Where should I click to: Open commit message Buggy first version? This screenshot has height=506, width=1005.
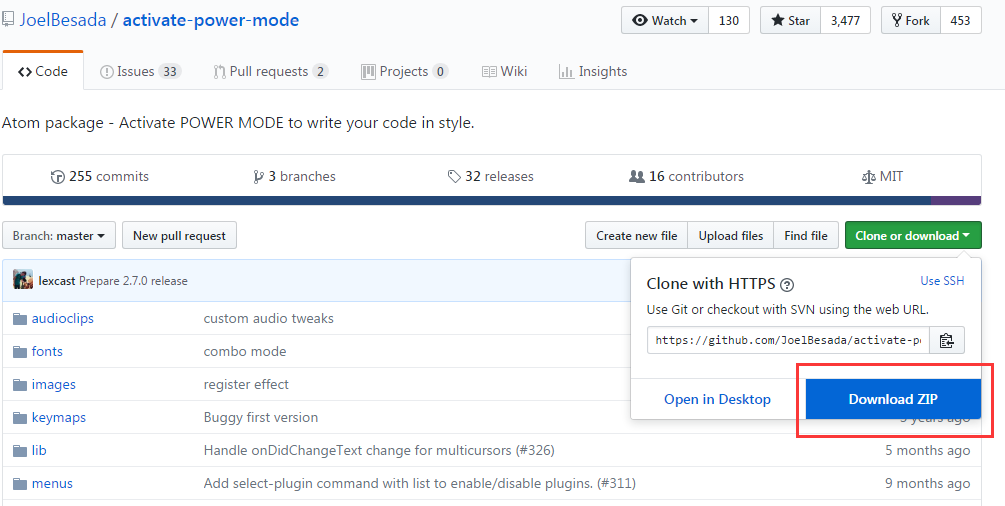261,417
